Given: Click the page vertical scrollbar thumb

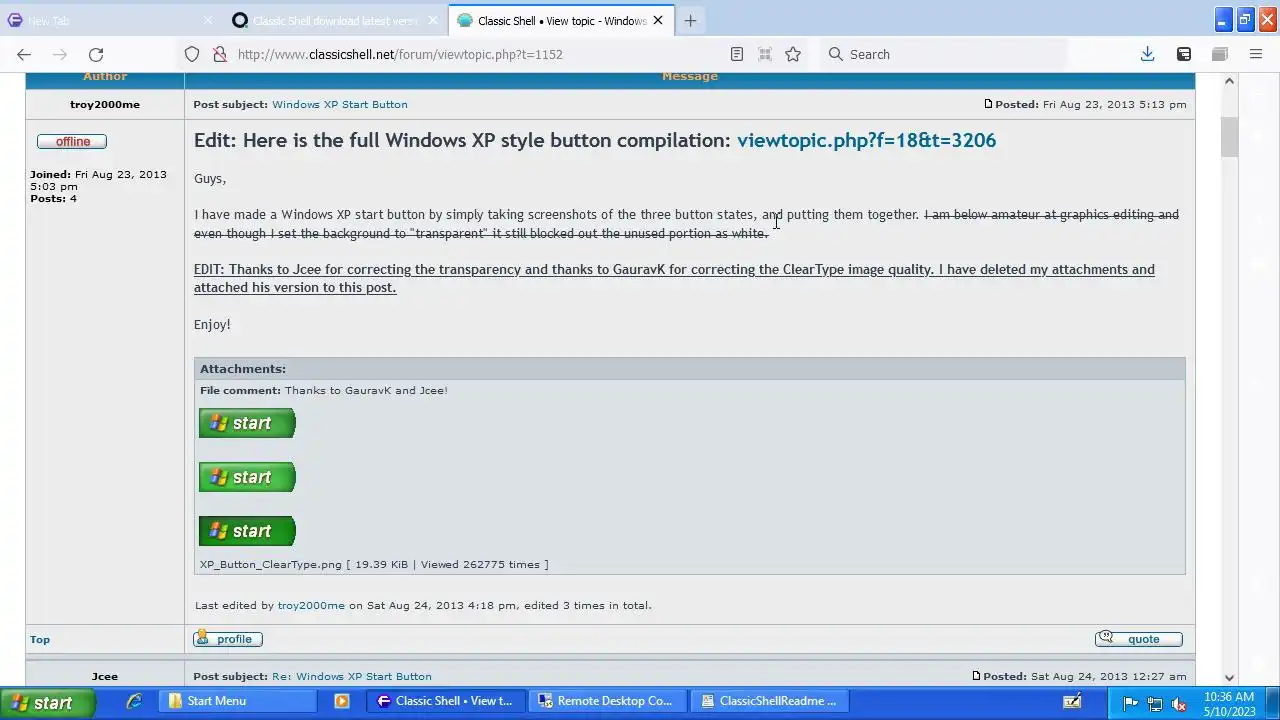Looking at the screenshot, I should (x=1229, y=137).
